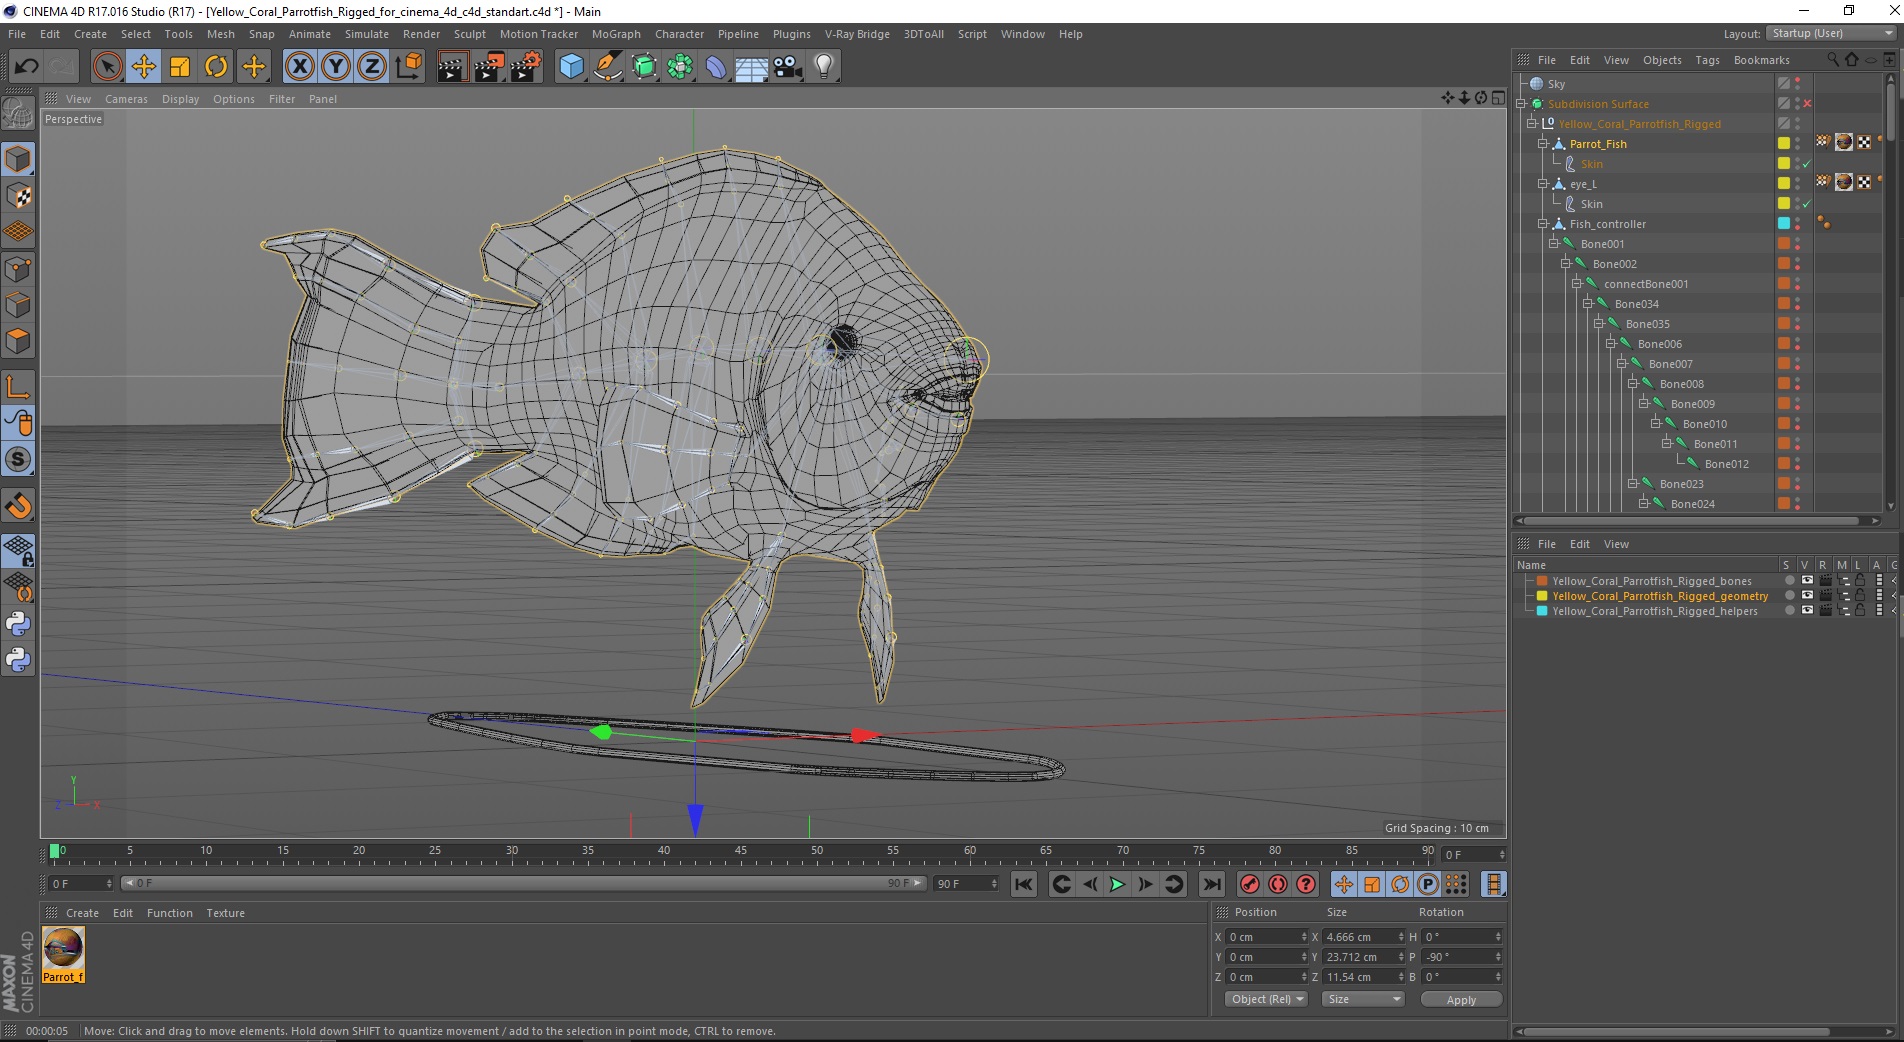Screen dimensions: 1904x1042
Task: Switch to Model mode
Action: pos(18,160)
